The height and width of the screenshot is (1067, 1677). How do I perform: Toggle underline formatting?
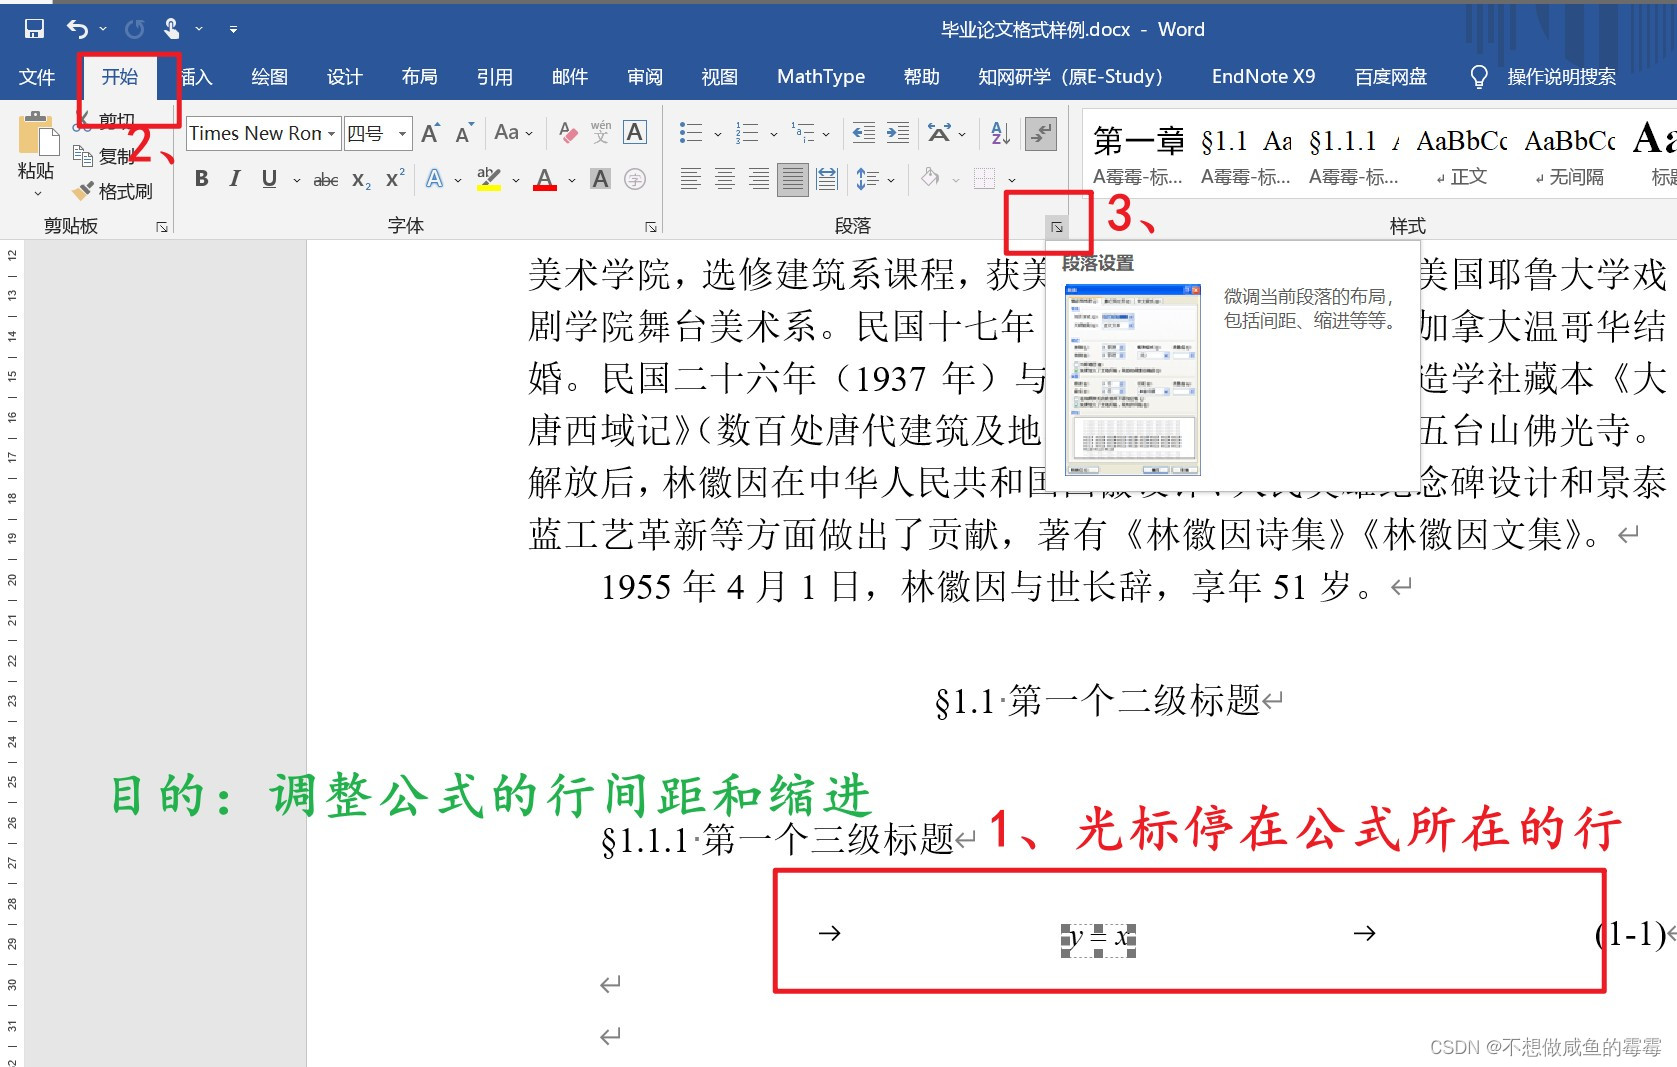269,179
